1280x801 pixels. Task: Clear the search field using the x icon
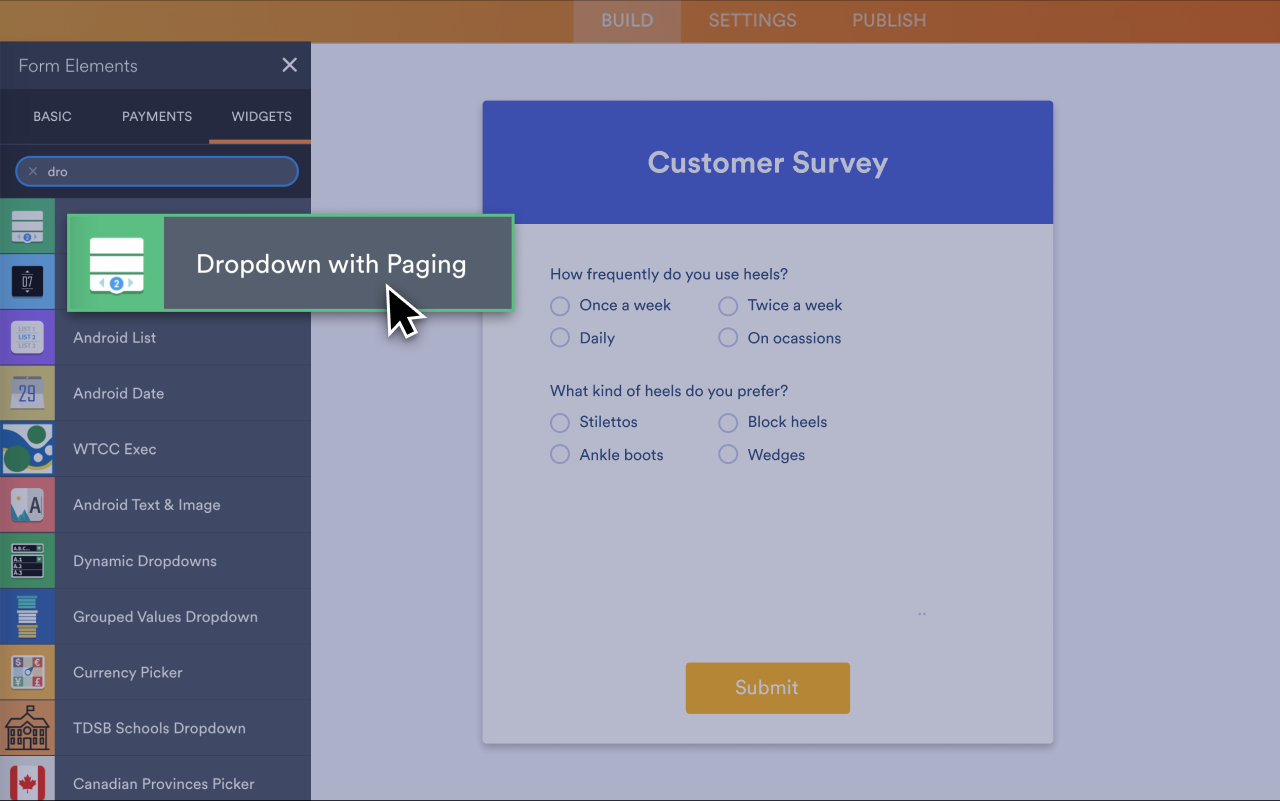tap(33, 171)
